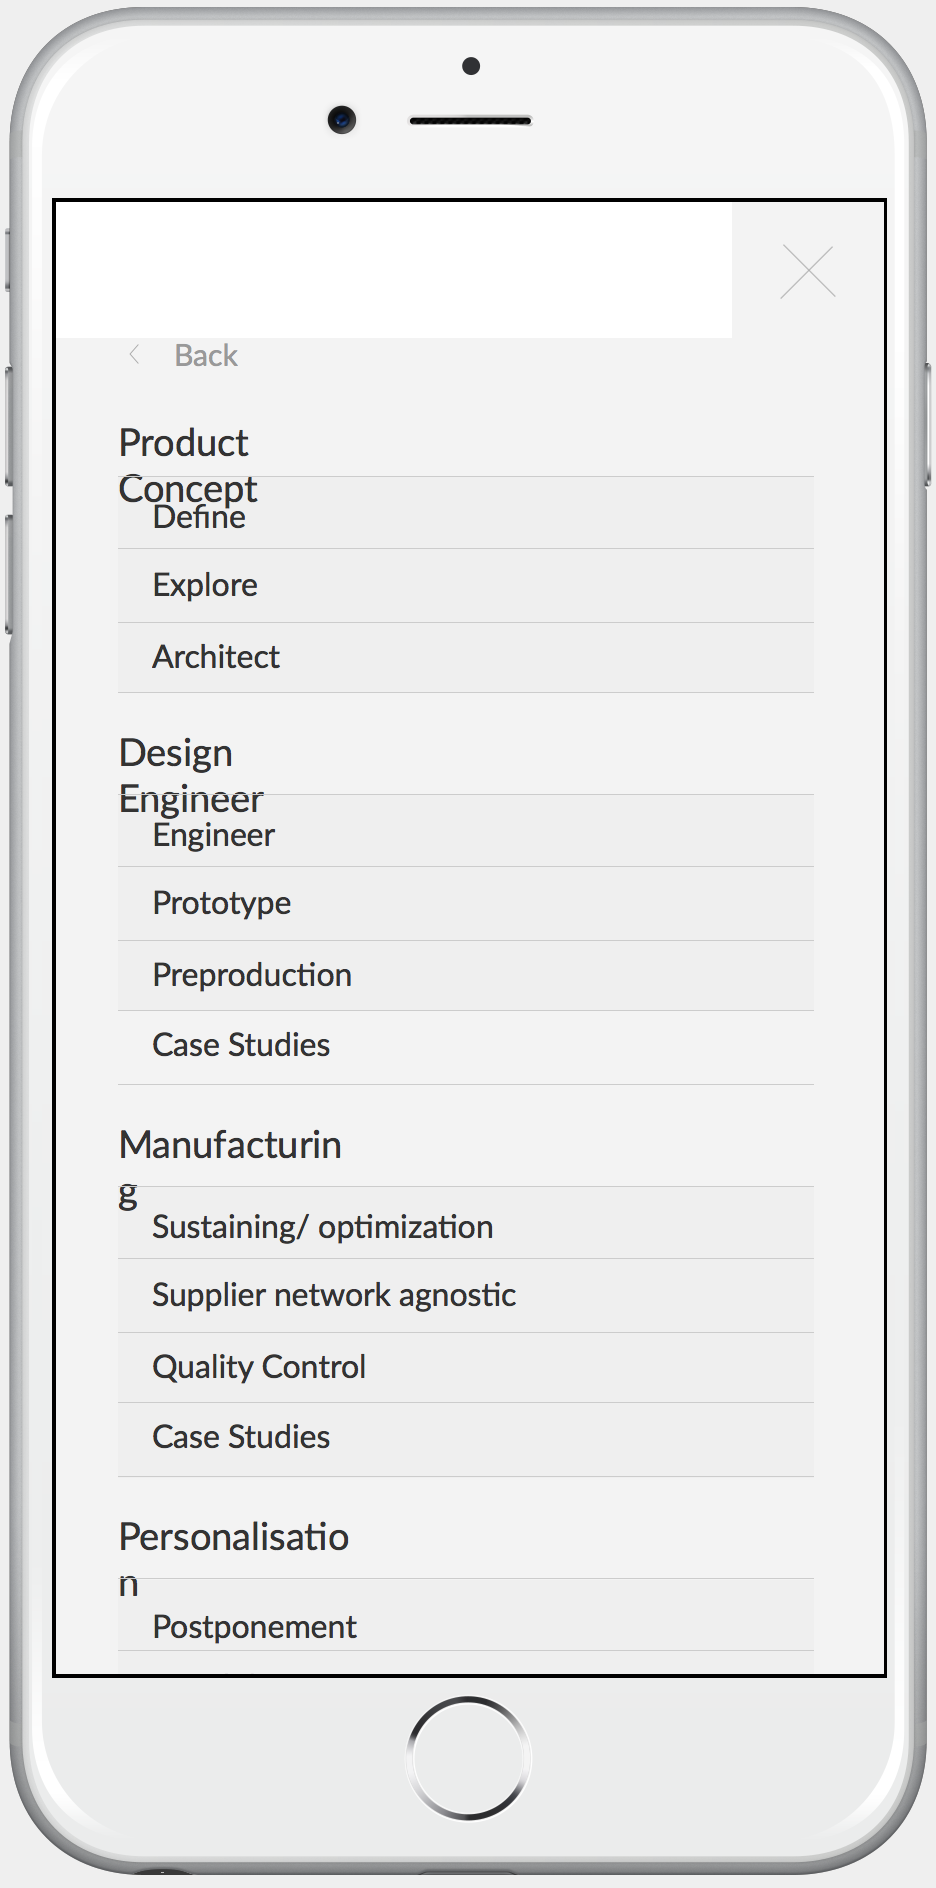The width and height of the screenshot is (936, 1888).
Task: Go to the Preproduction page
Action: coord(252,975)
